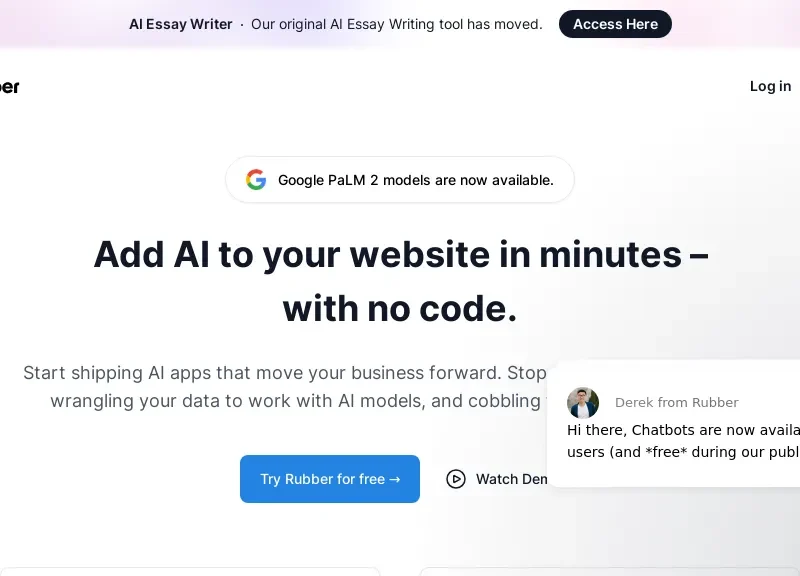This screenshot has width=800, height=576.
Task: Click the "Derek from Rubber" sender name
Action: (676, 403)
